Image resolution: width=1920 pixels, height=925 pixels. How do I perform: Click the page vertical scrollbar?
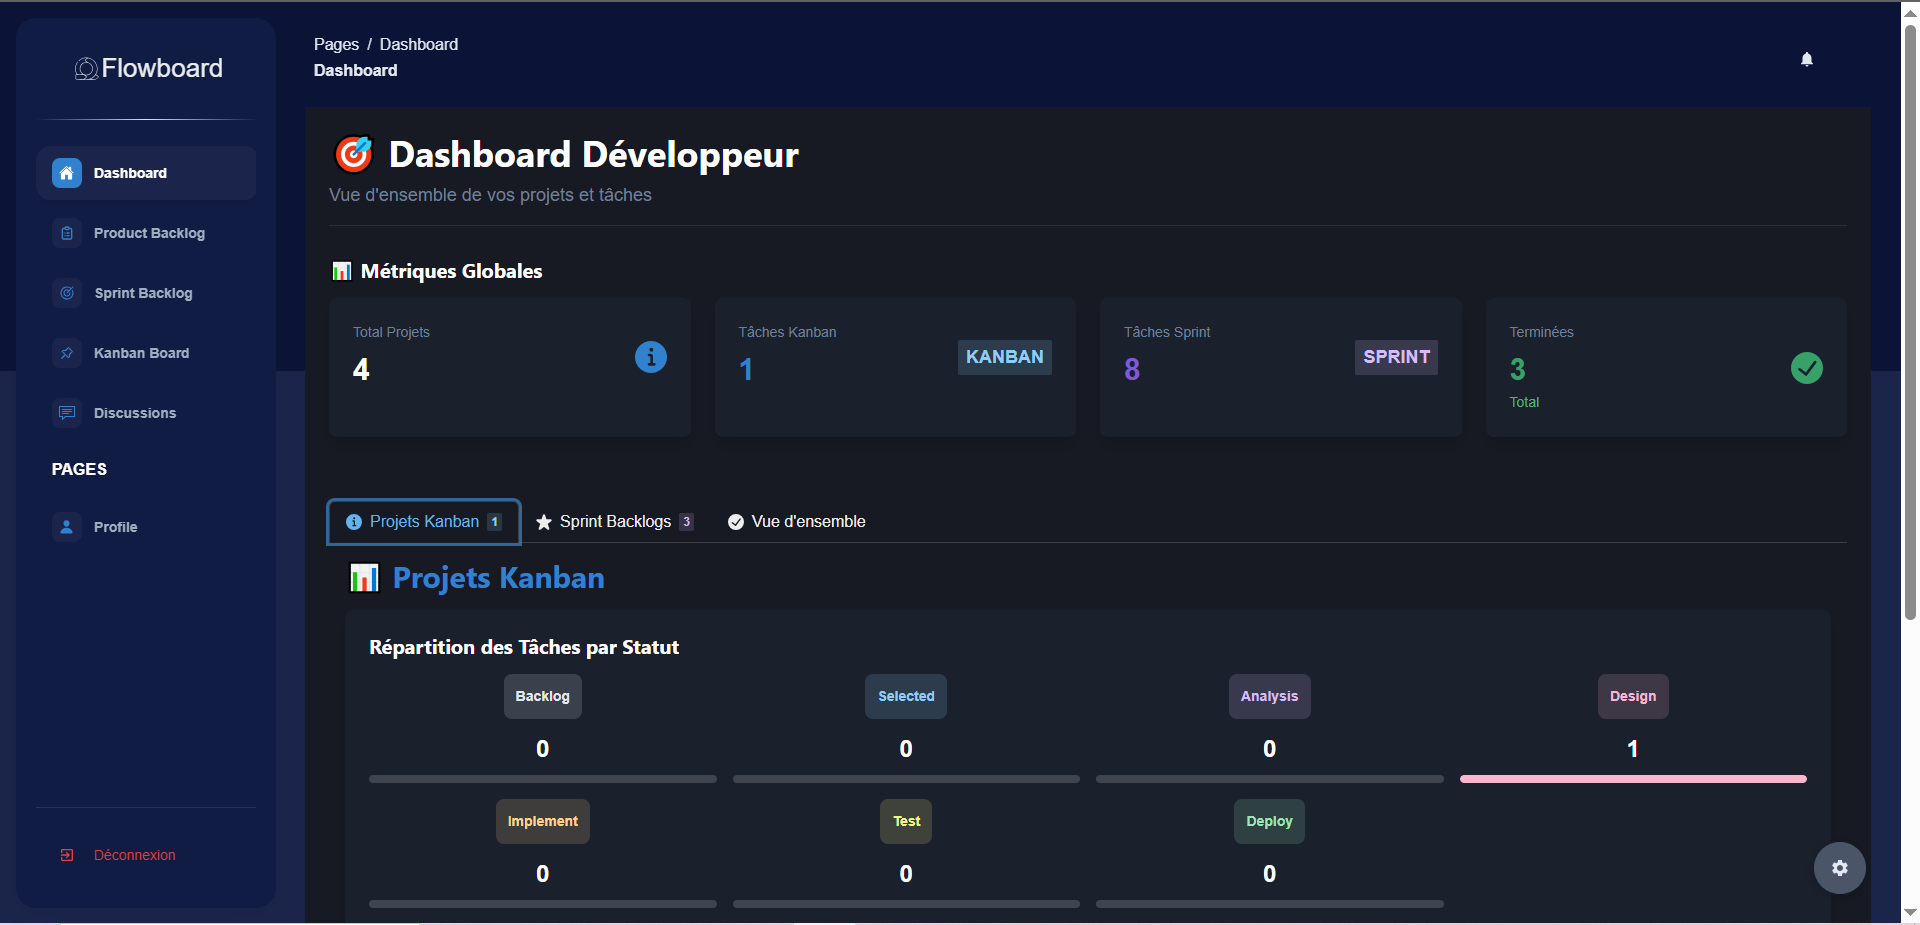point(1910,320)
